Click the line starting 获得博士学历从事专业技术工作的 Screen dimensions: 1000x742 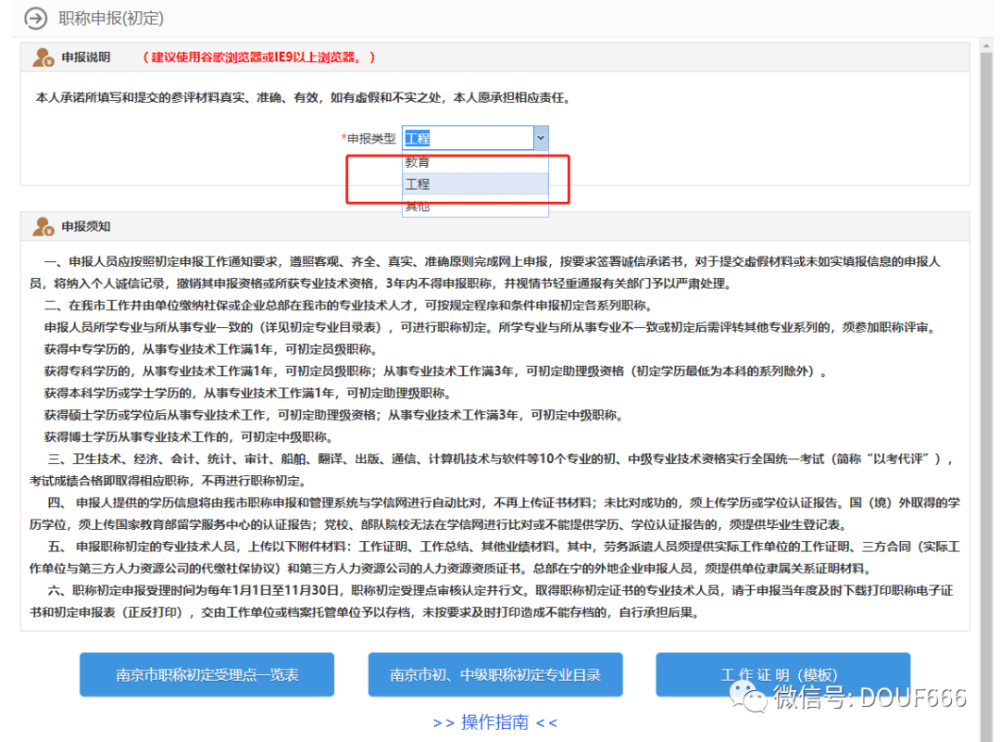[189, 437]
